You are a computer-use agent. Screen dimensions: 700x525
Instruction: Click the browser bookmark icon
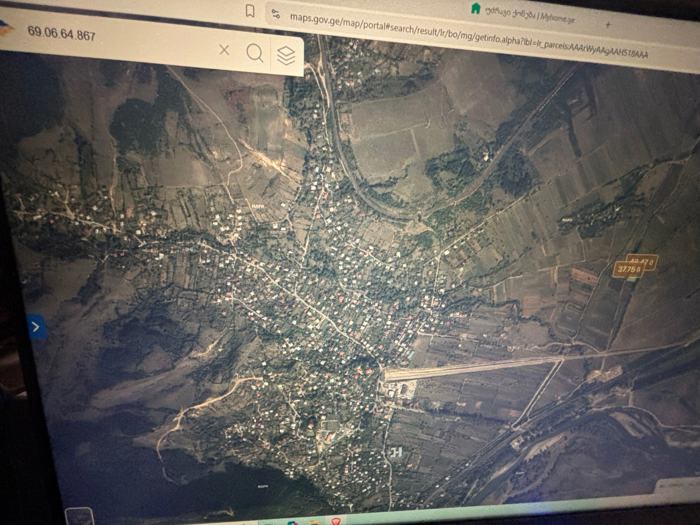click(x=249, y=11)
